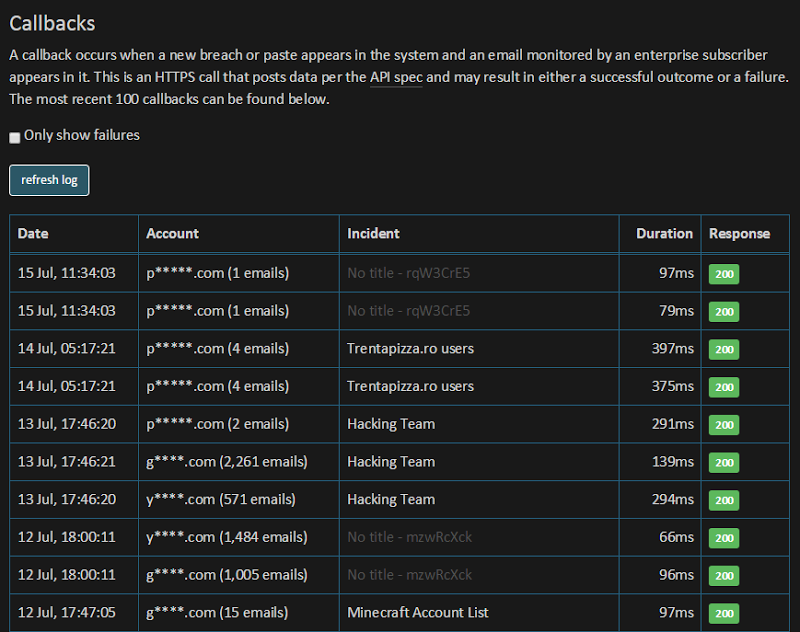
Task: Select the Hacking Team incident entry
Action: (x=391, y=424)
